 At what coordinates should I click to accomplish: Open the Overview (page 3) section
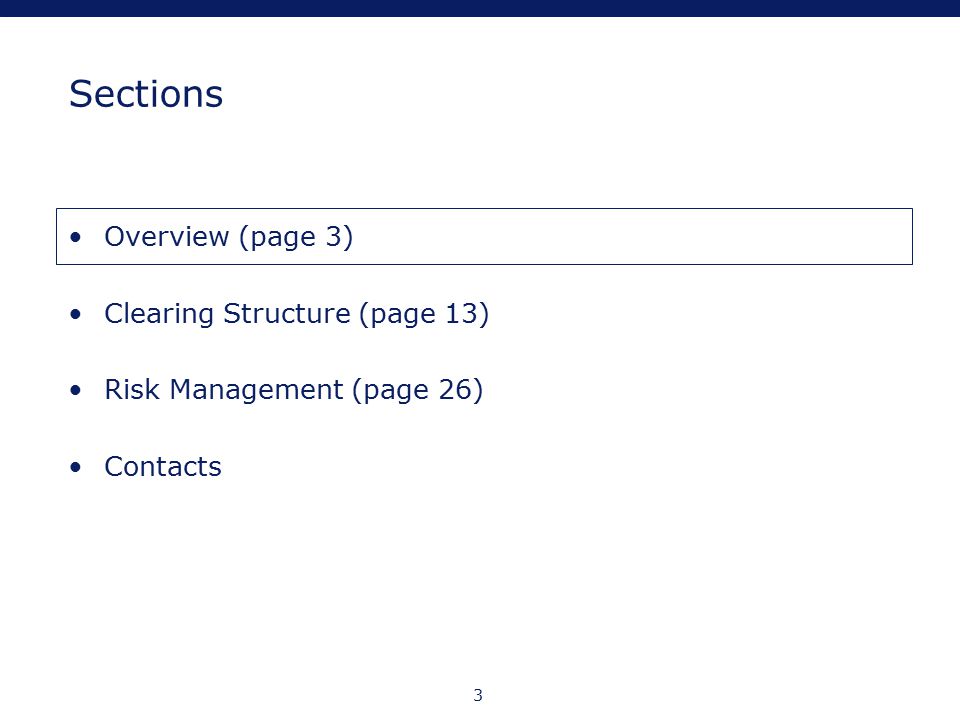point(228,237)
